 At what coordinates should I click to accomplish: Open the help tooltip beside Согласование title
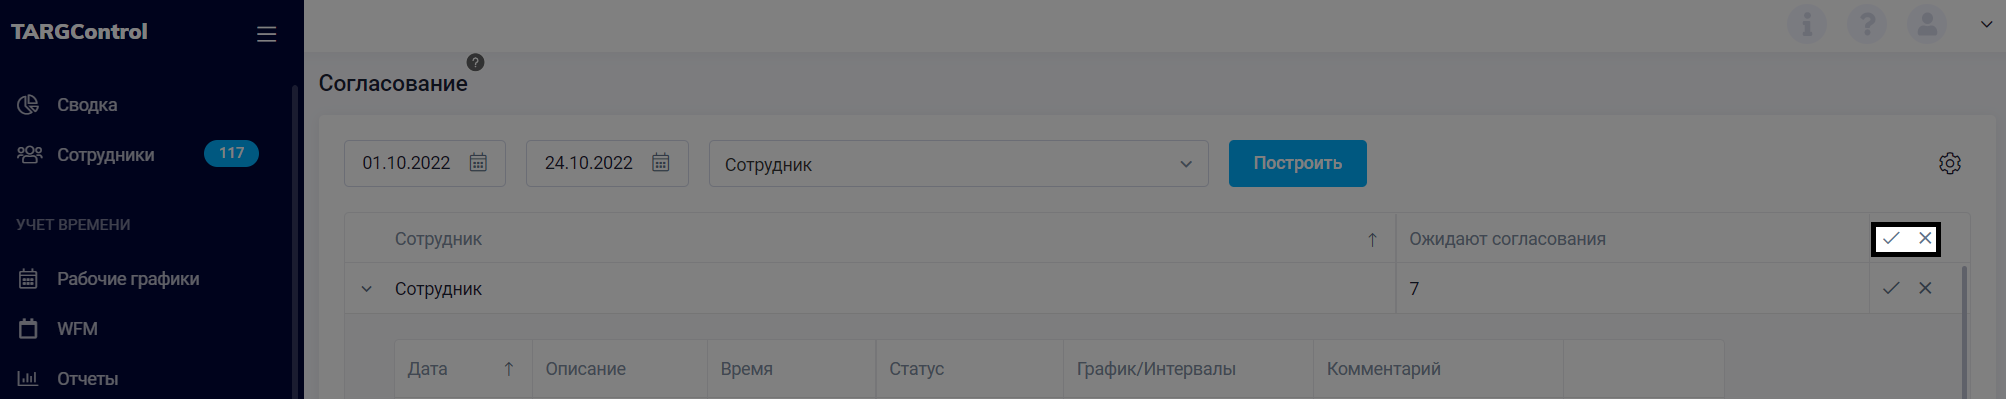476,62
